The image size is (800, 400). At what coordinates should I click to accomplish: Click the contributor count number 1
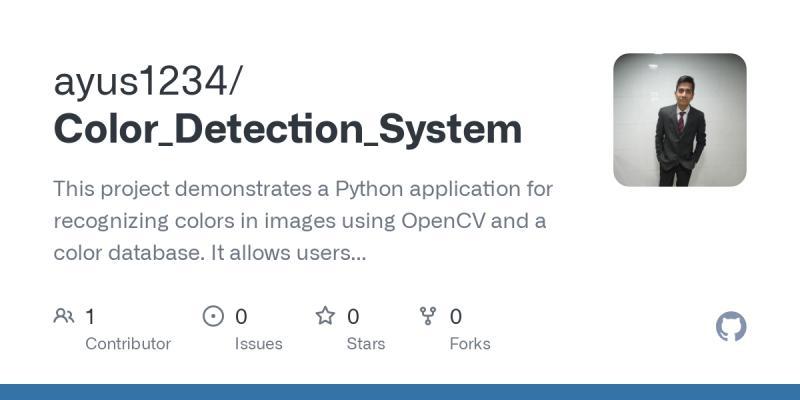(90, 317)
